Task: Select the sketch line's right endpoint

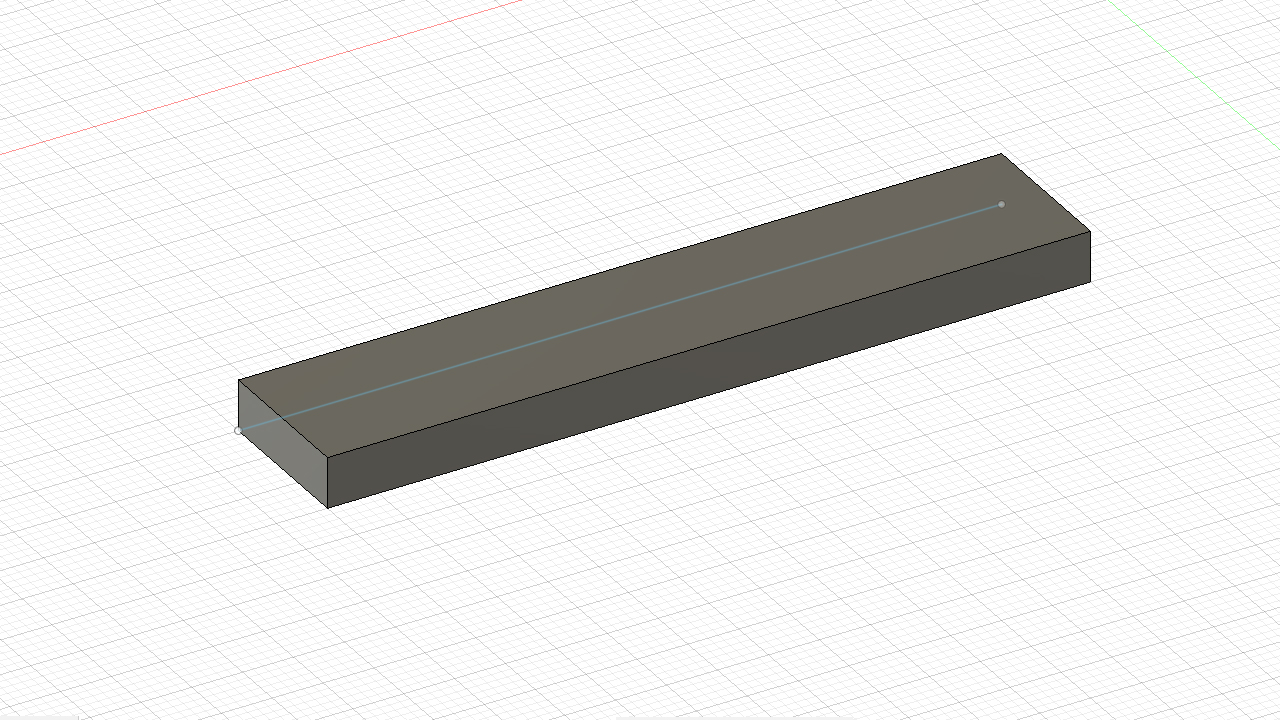Action: pos(1001,205)
